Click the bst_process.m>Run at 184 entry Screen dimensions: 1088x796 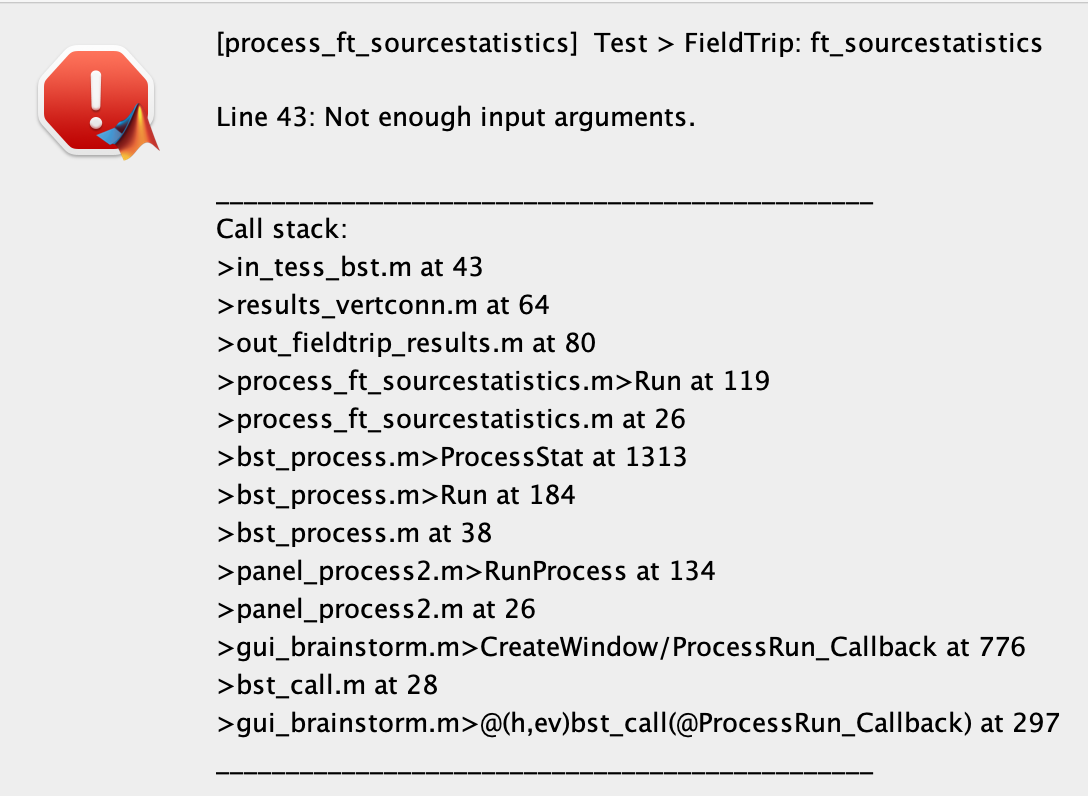click(x=396, y=495)
